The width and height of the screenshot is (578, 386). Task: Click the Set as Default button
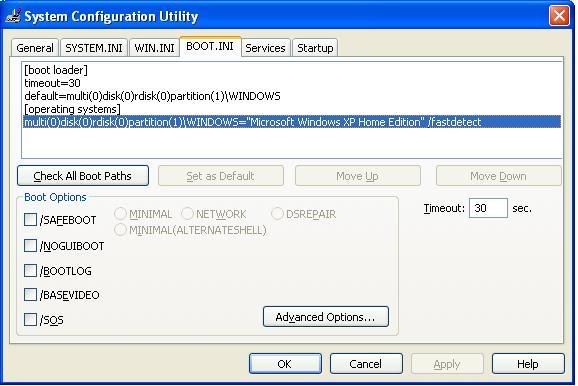click(220, 176)
